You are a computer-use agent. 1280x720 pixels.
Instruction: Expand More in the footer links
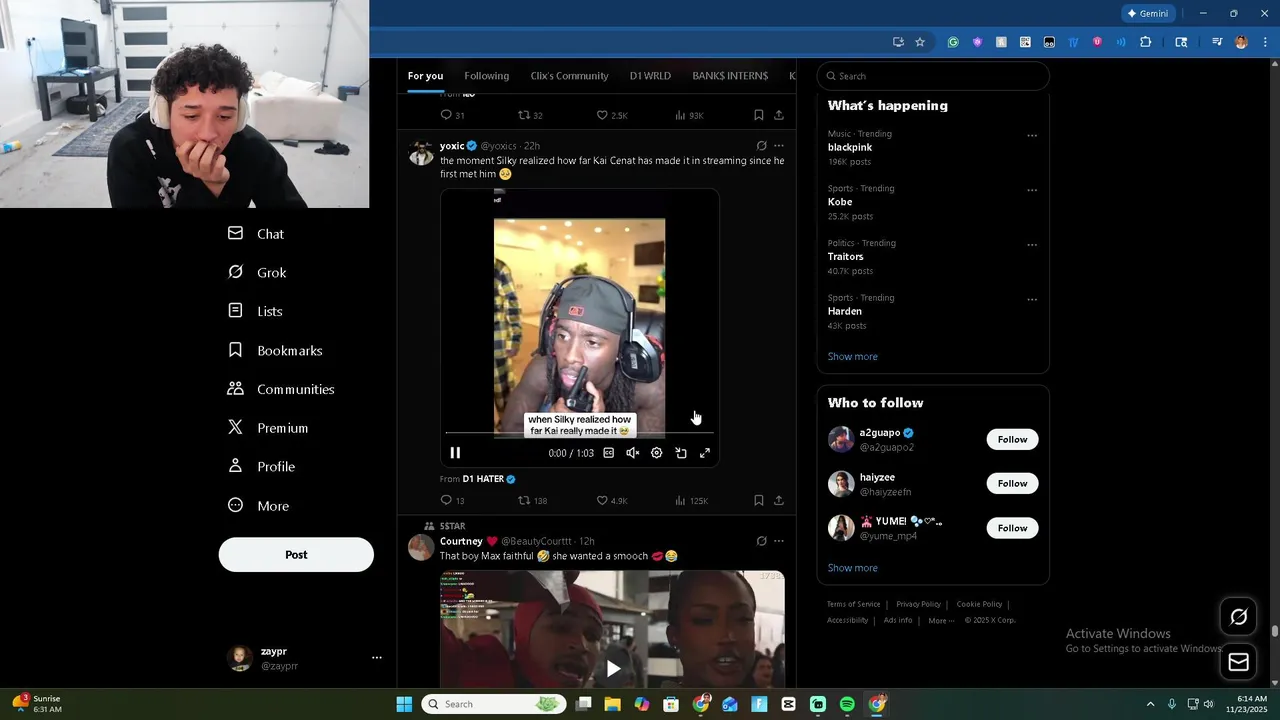941,620
